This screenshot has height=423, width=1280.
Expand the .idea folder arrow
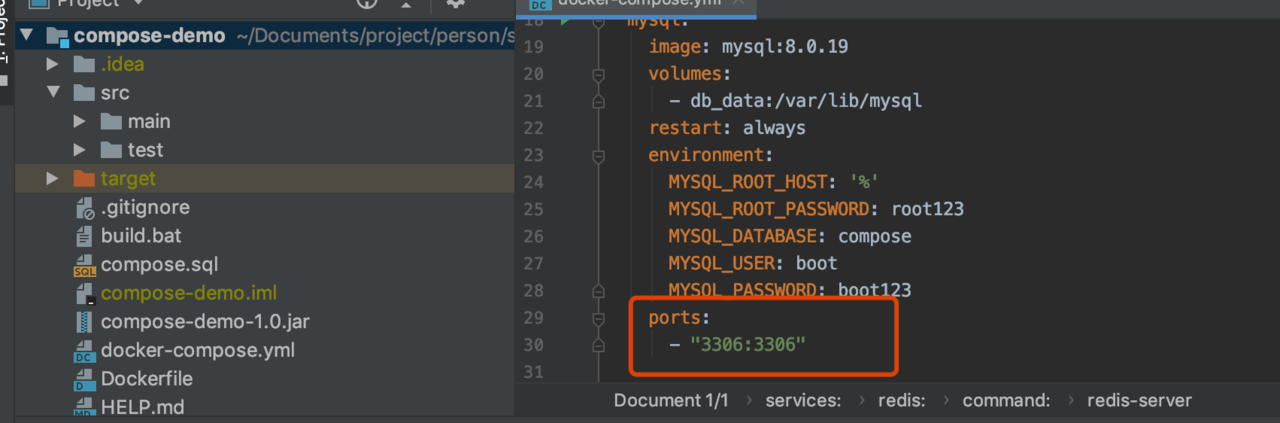point(53,65)
